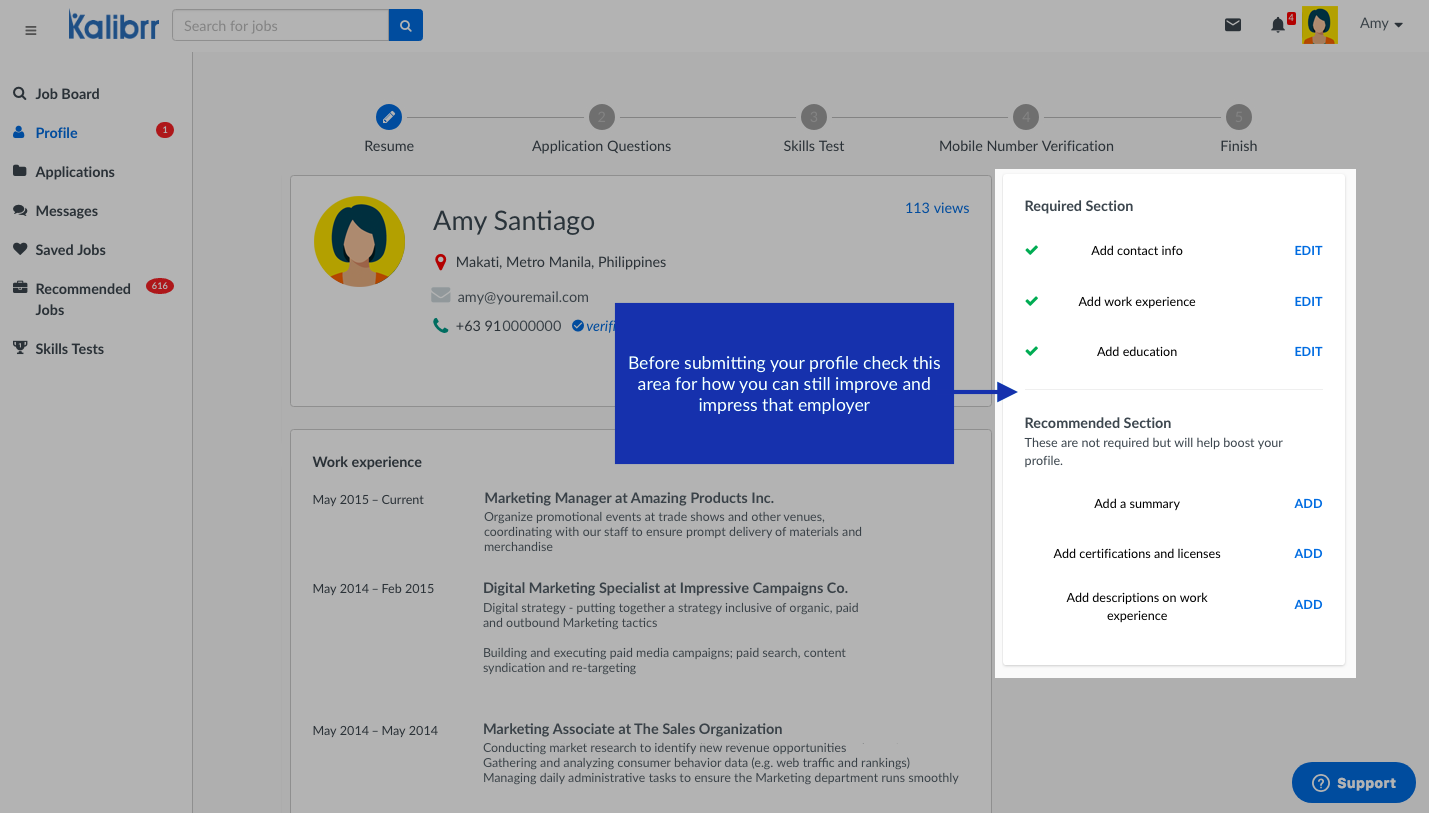Type in the Search for jobs field

[x=280, y=26]
